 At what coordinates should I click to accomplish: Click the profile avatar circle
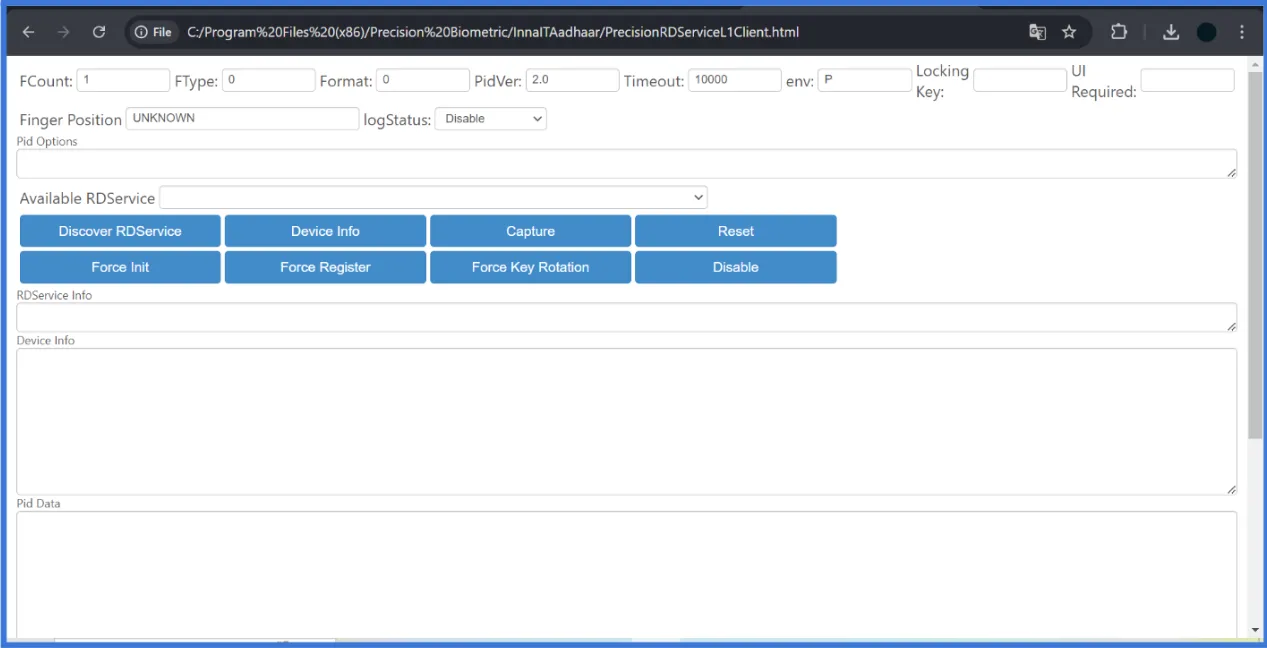tap(1206, 32)
